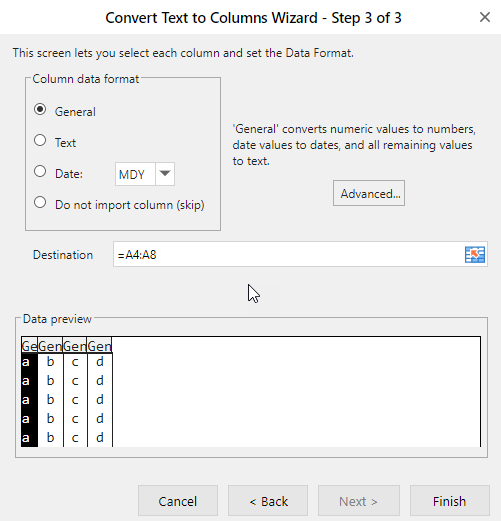
Task: Click the Finish button
Action: coord(450,501)
